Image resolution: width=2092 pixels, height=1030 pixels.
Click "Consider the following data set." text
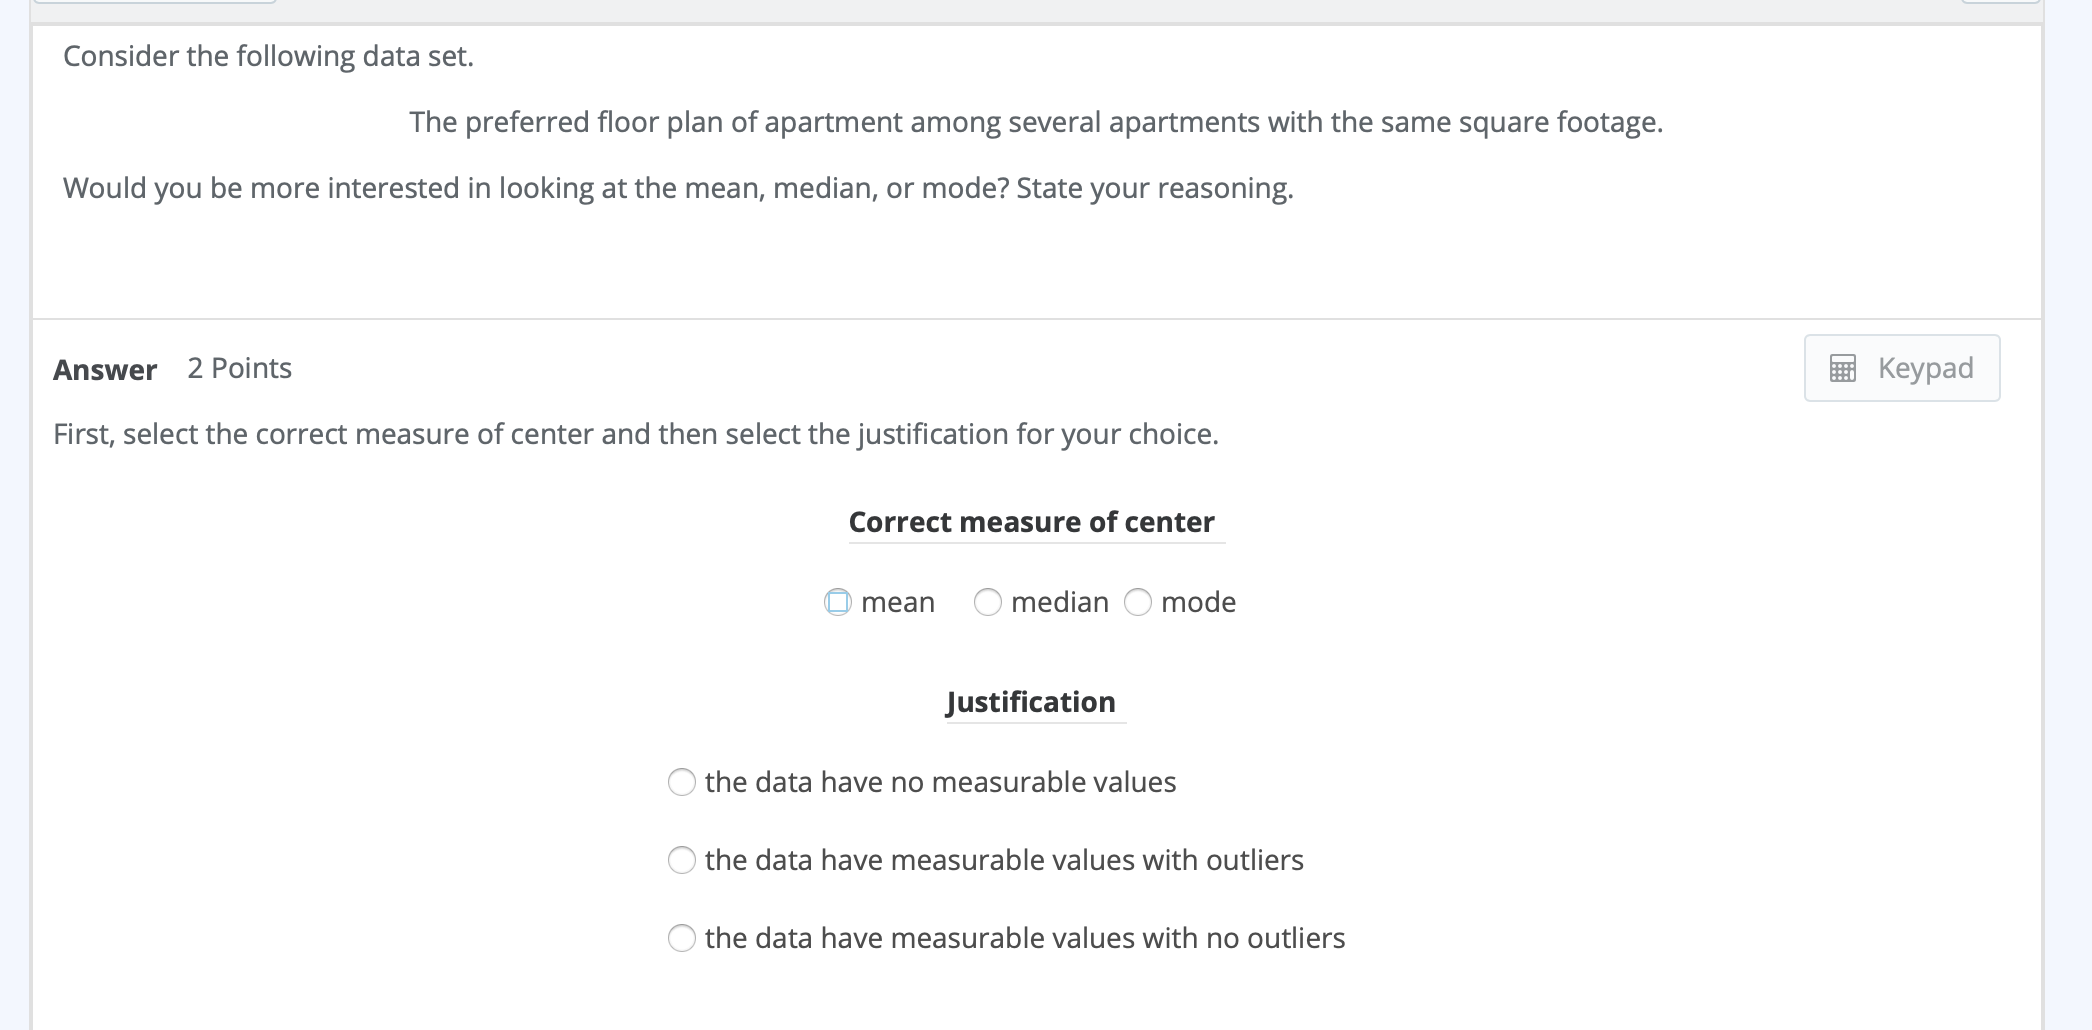268,56
